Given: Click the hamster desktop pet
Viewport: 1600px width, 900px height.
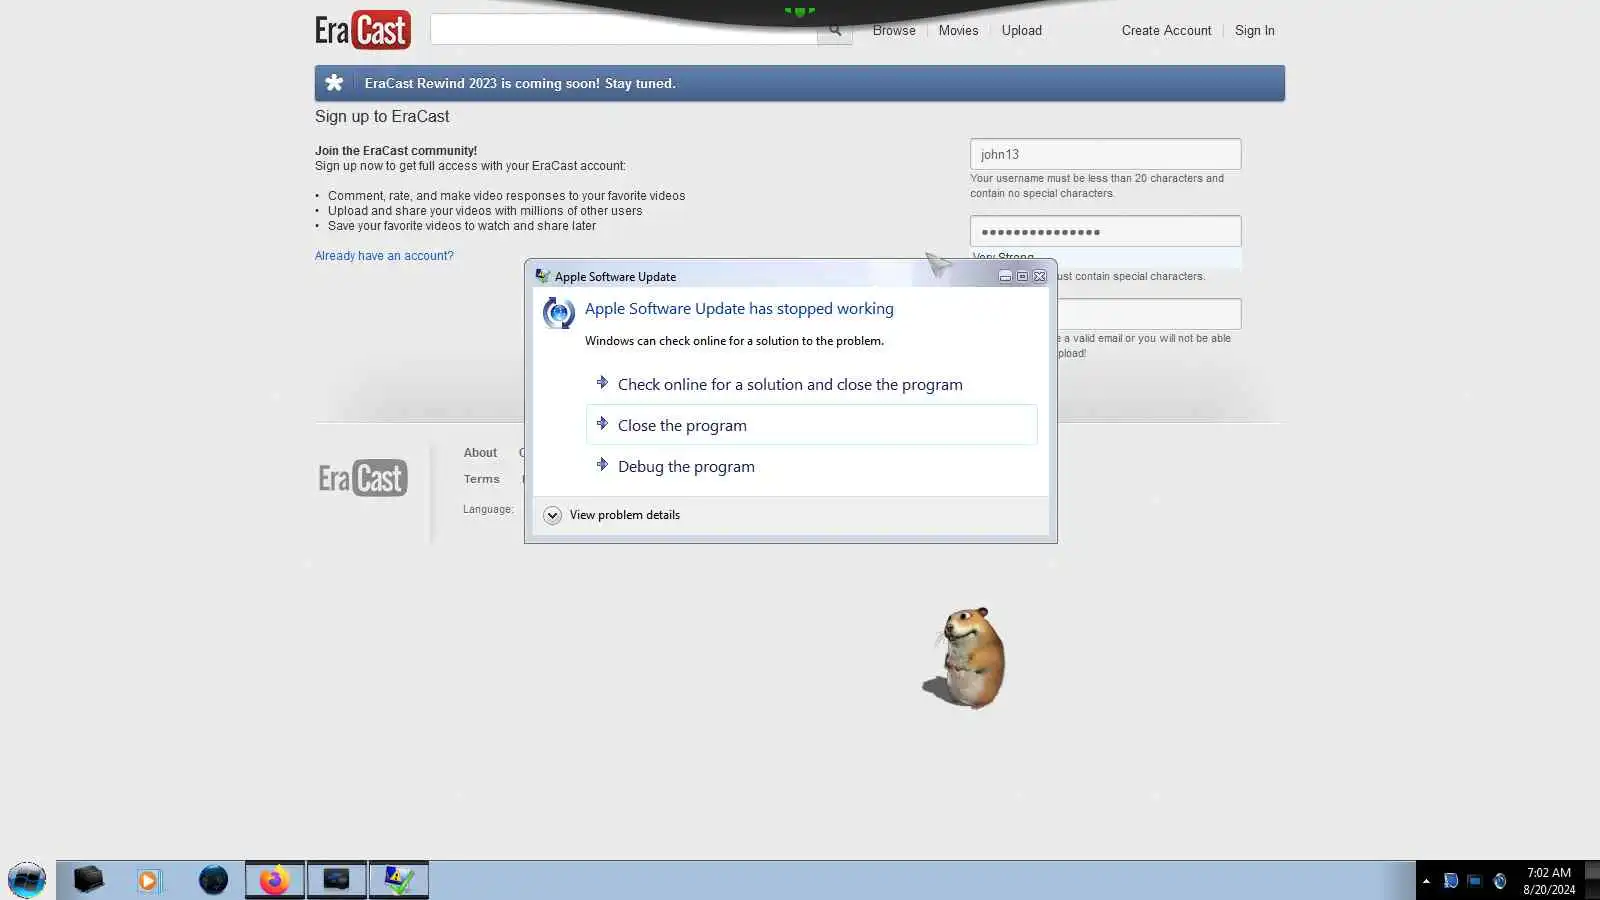Looking at the screenshot, I should click(965, 657).
